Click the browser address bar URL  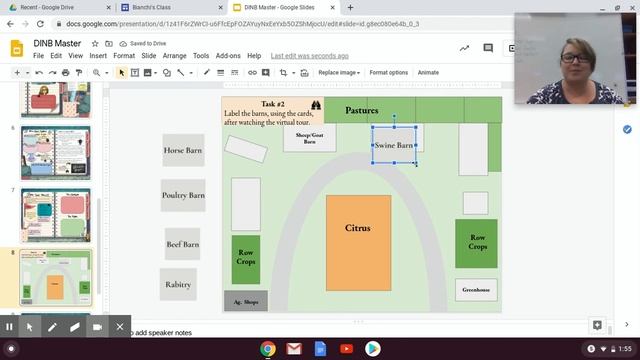tap(242, 24)
